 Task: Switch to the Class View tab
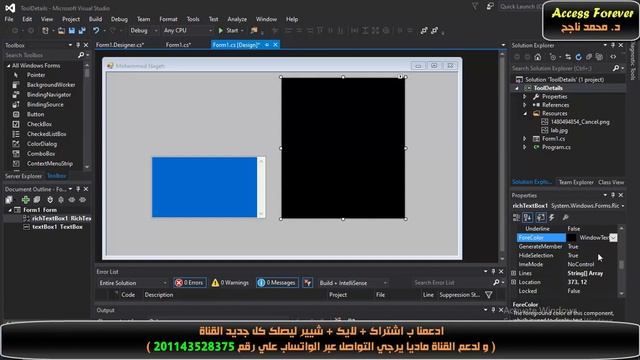[x=611, y=182]
